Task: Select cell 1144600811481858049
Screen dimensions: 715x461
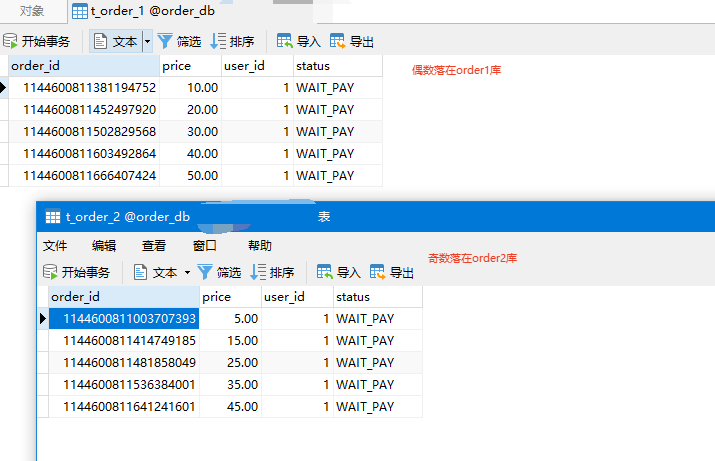Action: point(124,363)
